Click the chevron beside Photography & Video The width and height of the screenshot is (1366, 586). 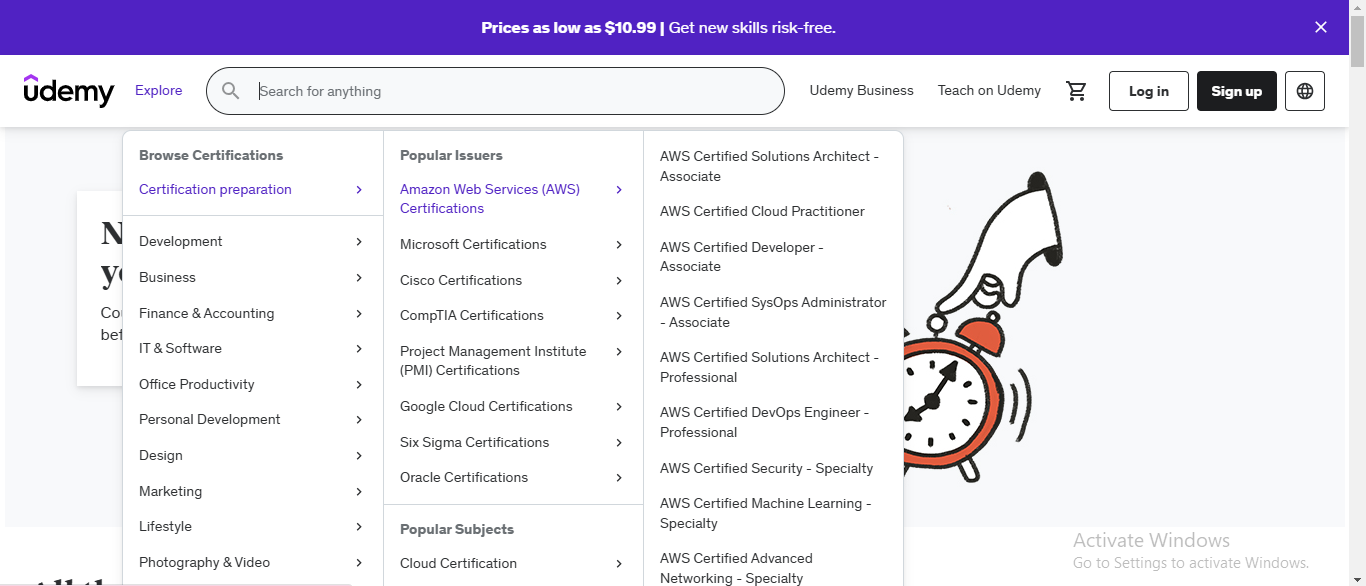click(x=359, y=563)
